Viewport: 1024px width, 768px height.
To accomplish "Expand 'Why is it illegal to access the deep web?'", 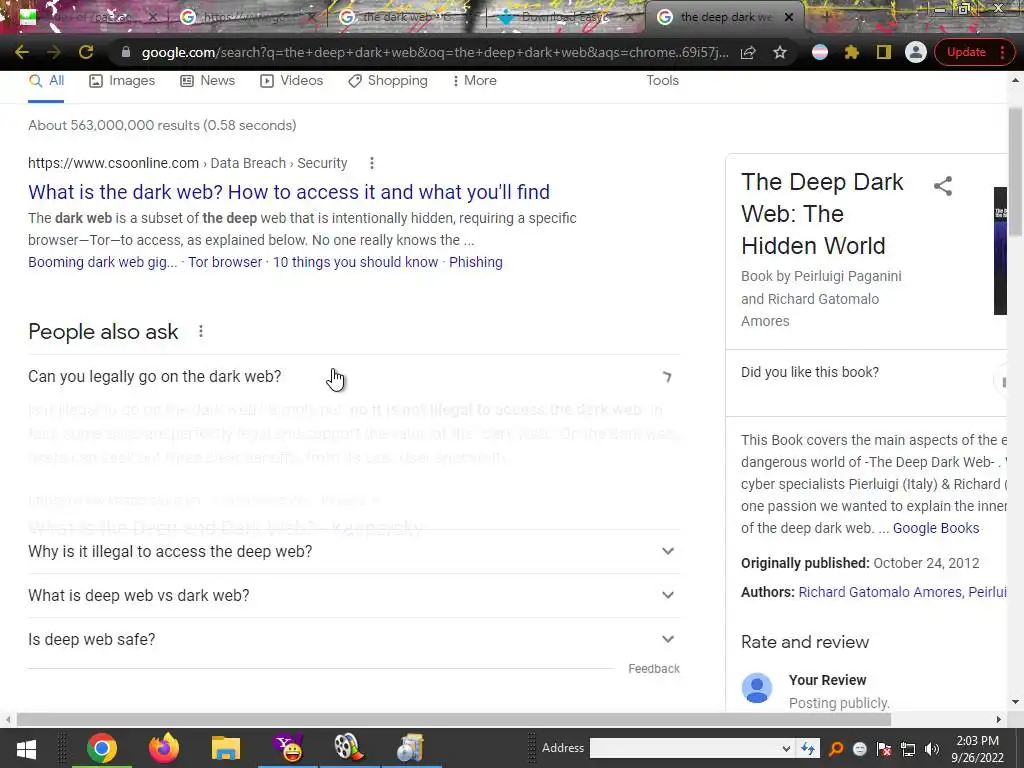I will [x=353, y=551].
